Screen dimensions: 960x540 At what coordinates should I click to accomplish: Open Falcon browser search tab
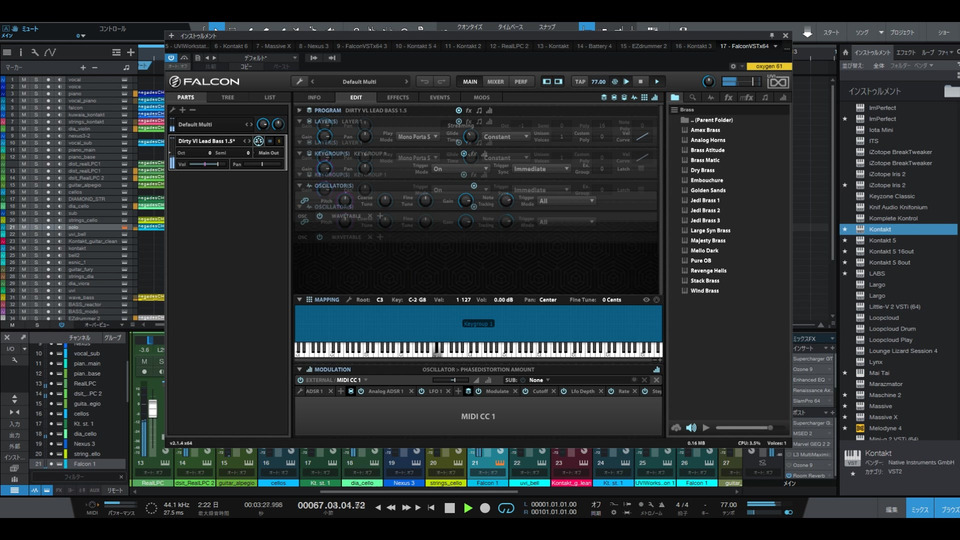coord(692,97)
